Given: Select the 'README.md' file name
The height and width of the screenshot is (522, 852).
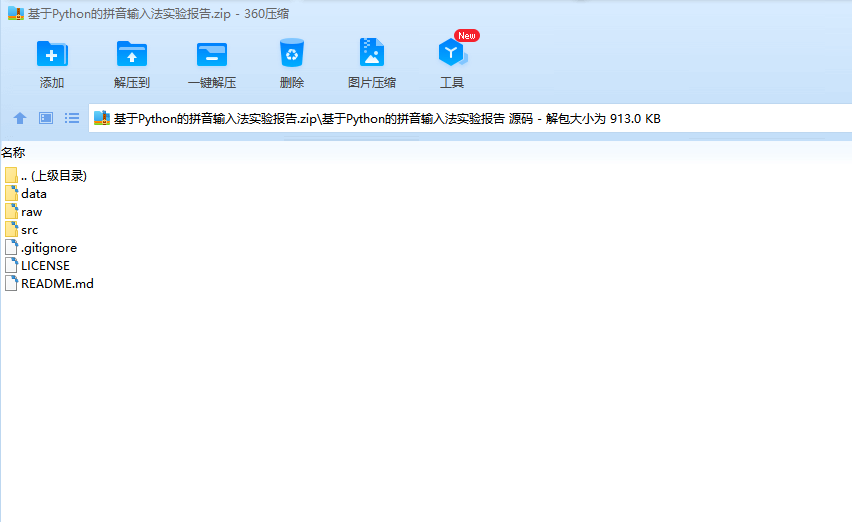Looking at the screenshot, I should pyautogui.click(x=57, y=284).
